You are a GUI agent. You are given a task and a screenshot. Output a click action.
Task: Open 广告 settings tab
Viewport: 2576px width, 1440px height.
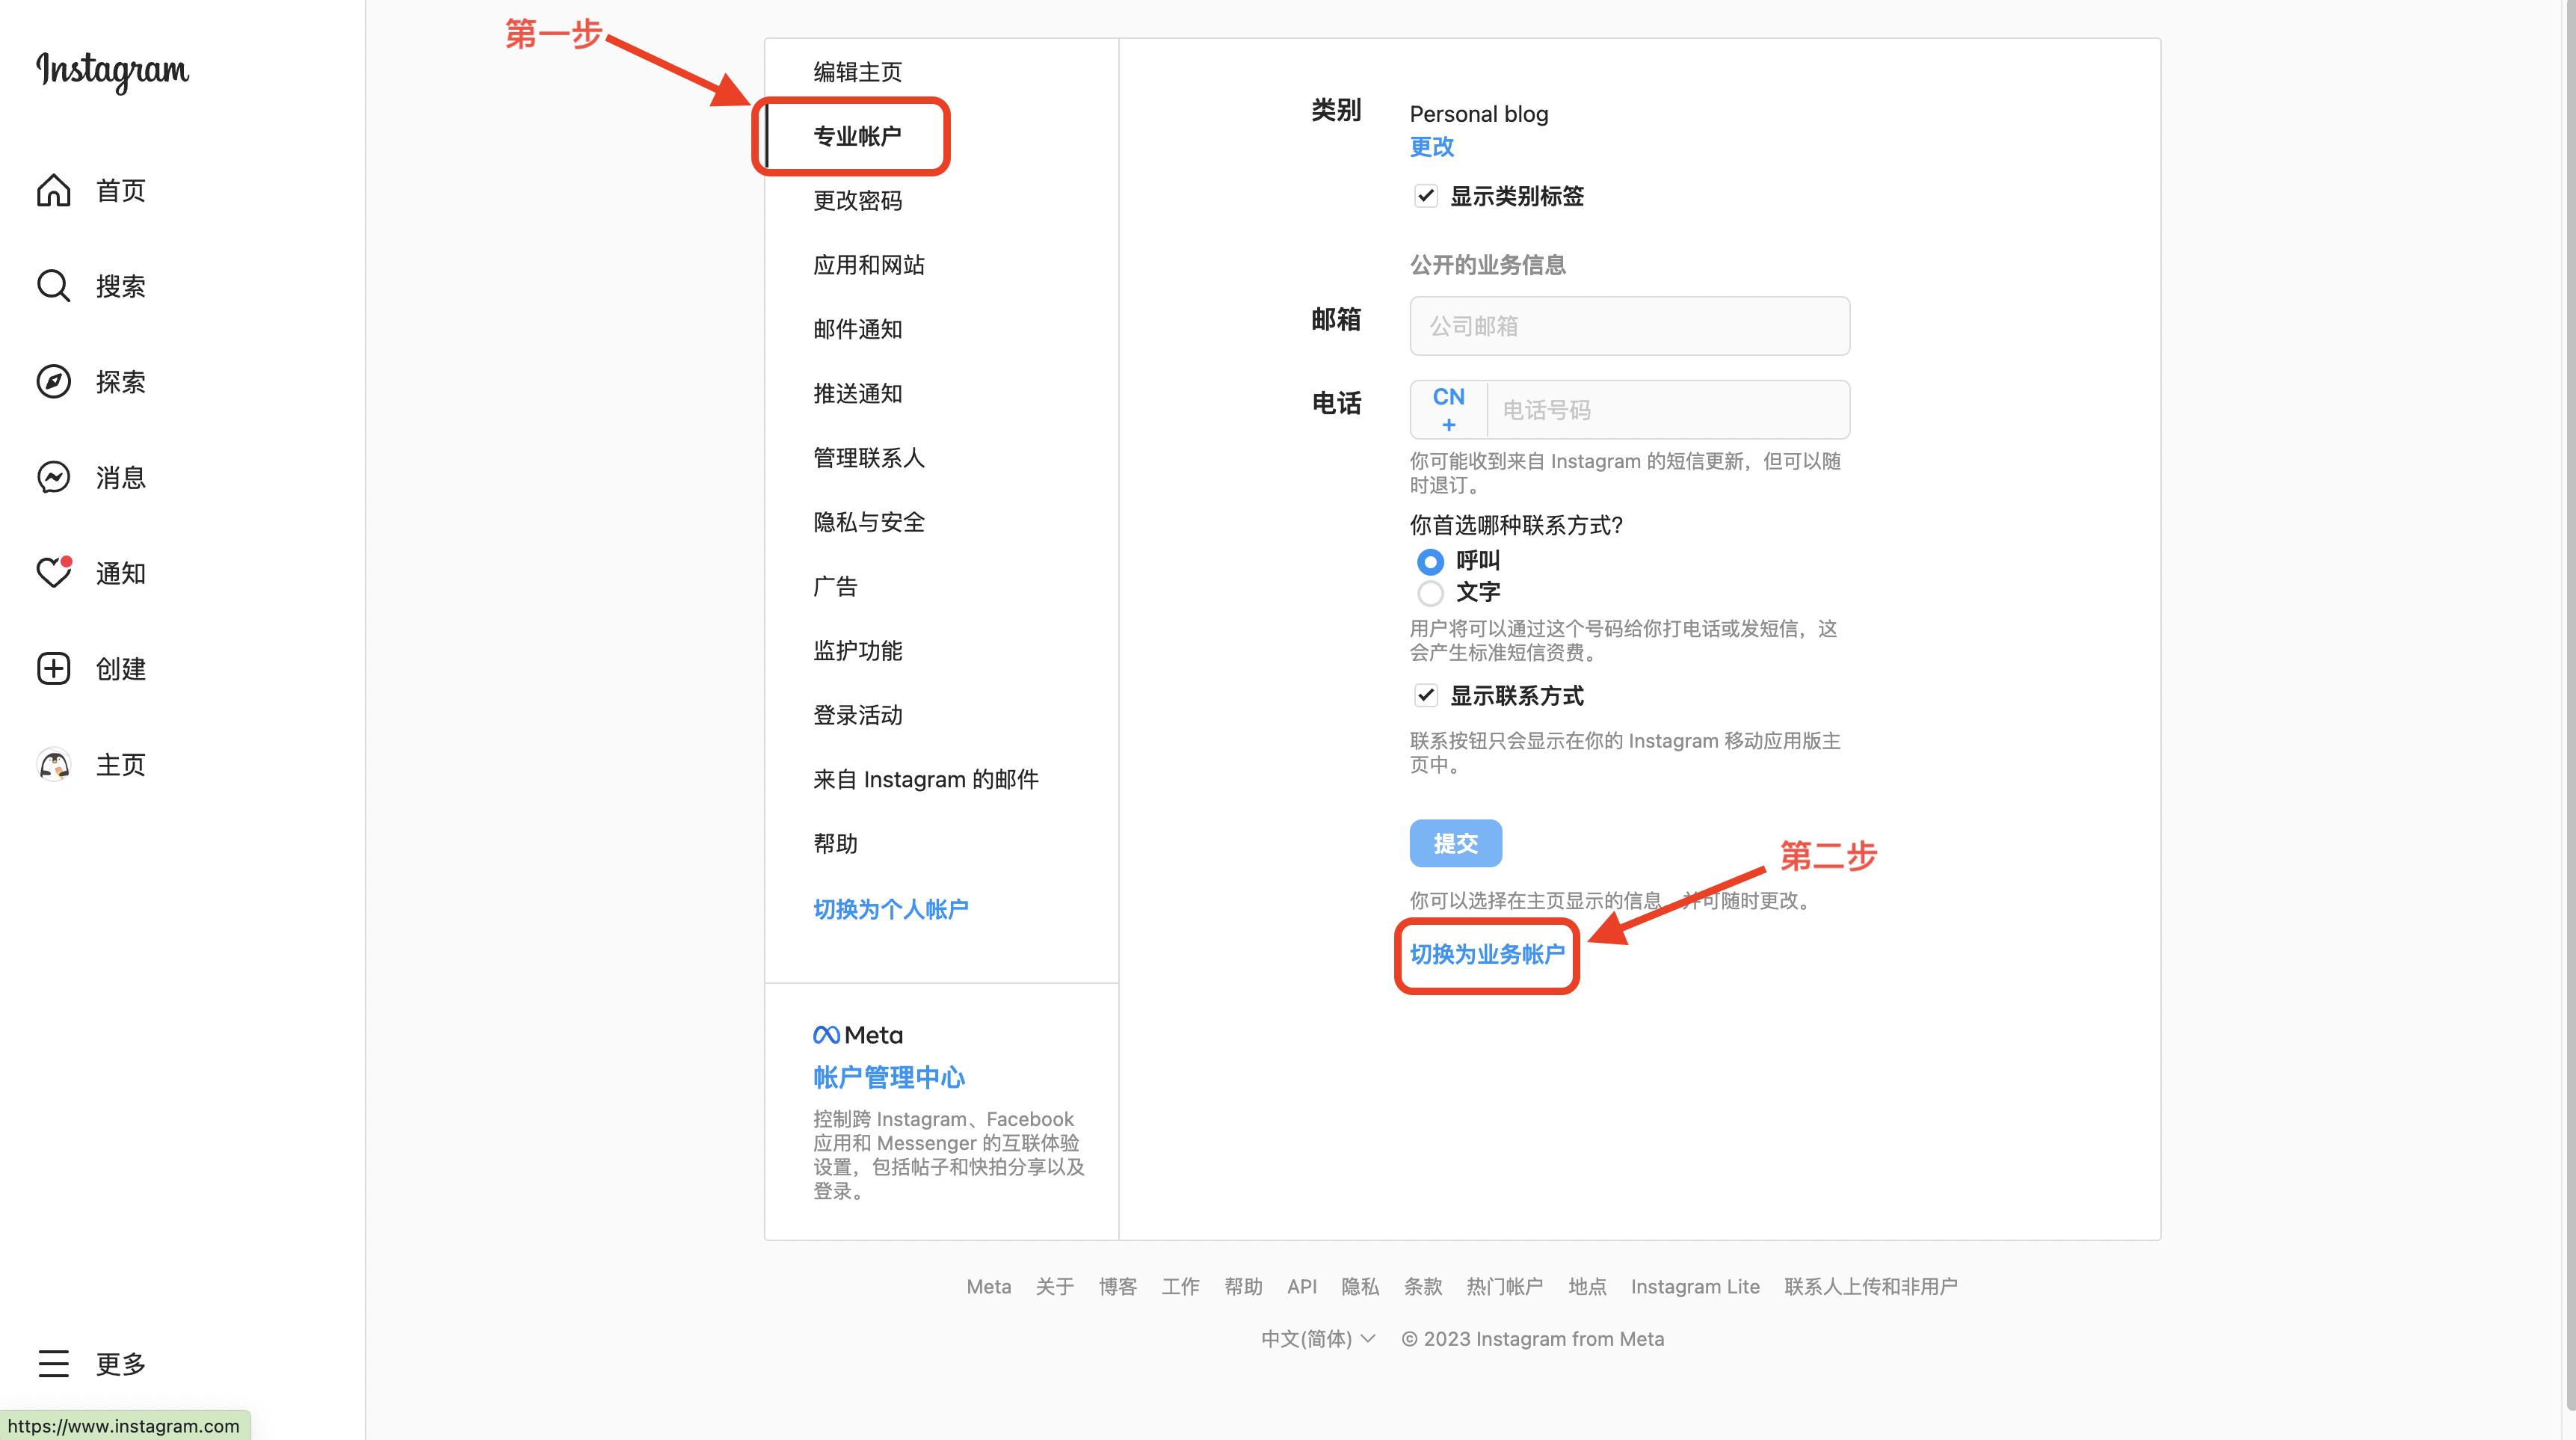[x=941, y=586]
